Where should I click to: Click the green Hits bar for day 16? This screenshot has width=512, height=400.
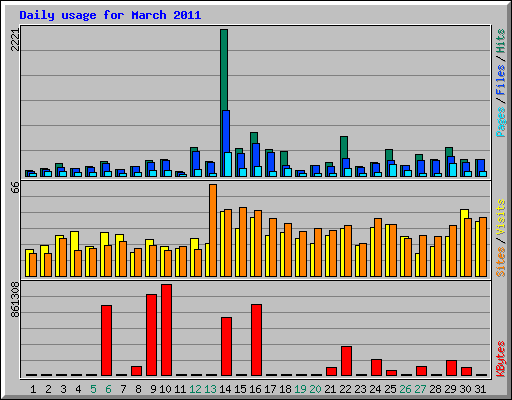[254, 138]
